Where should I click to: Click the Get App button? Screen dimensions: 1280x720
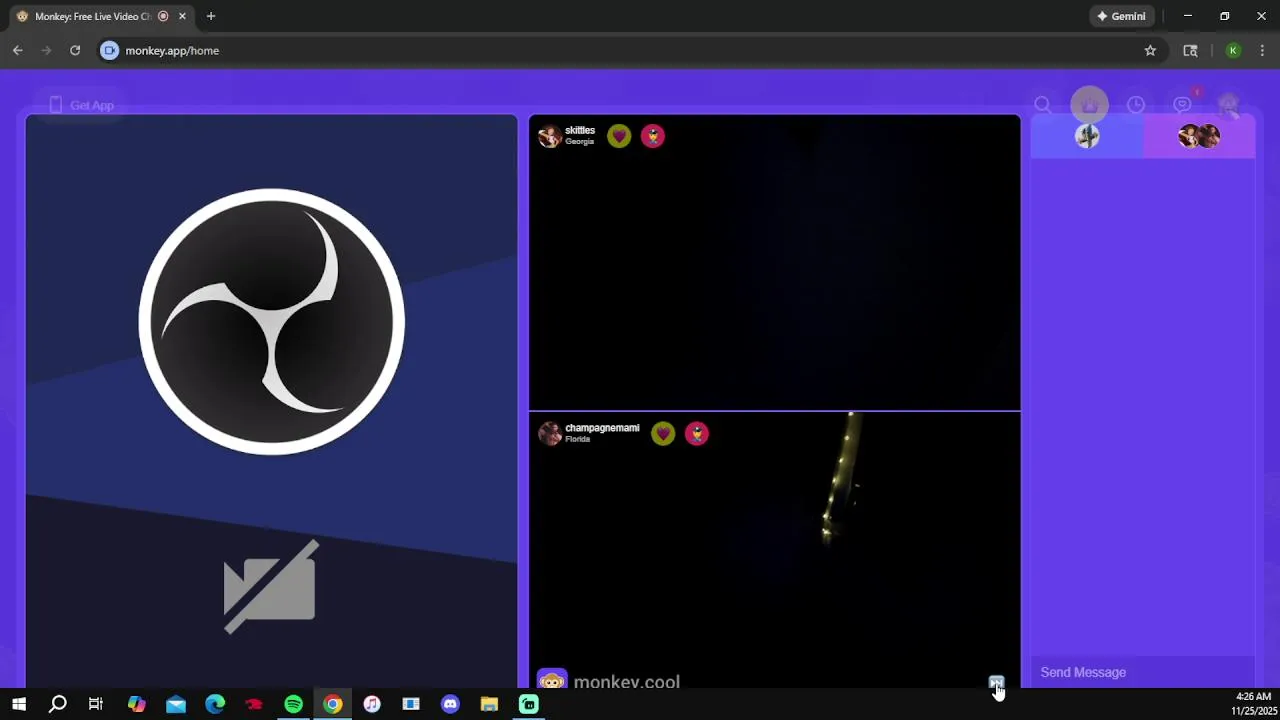coord(81,105)
